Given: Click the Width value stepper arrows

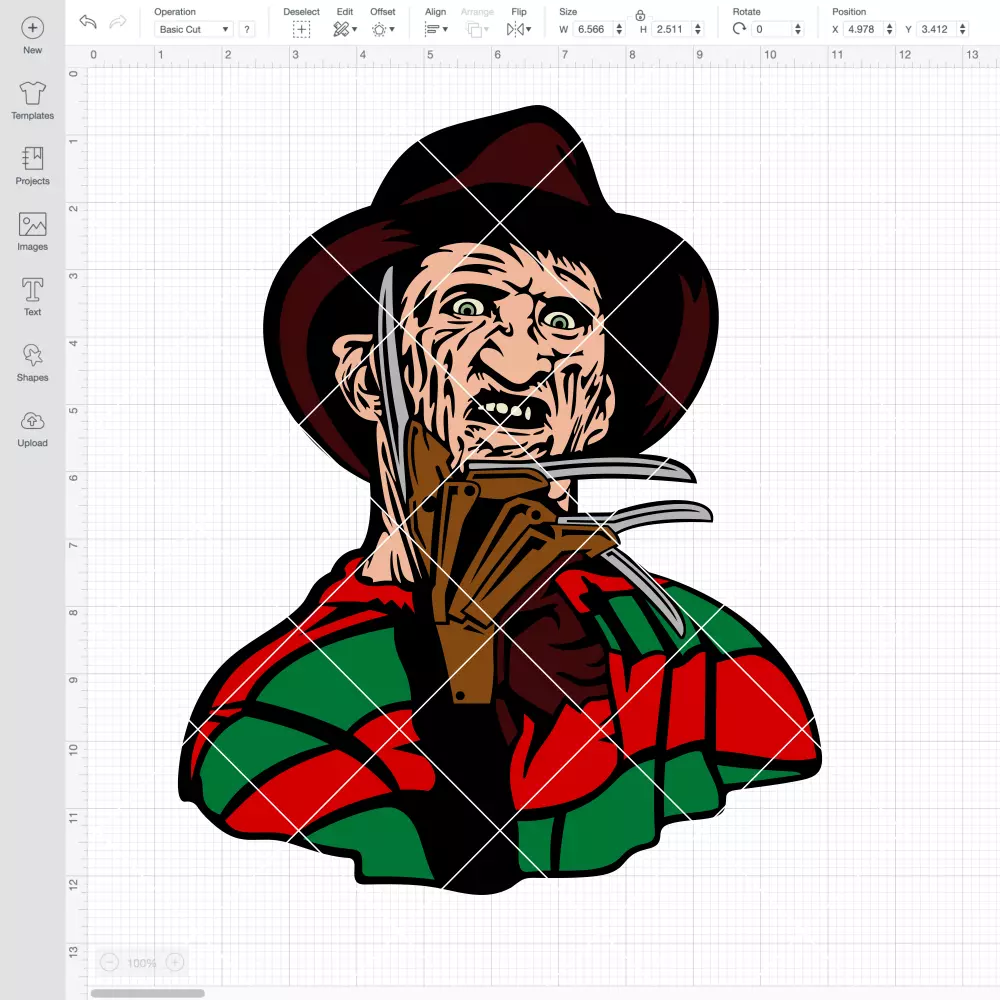Looking at the screenshot, I should click(x=619, y=29).
